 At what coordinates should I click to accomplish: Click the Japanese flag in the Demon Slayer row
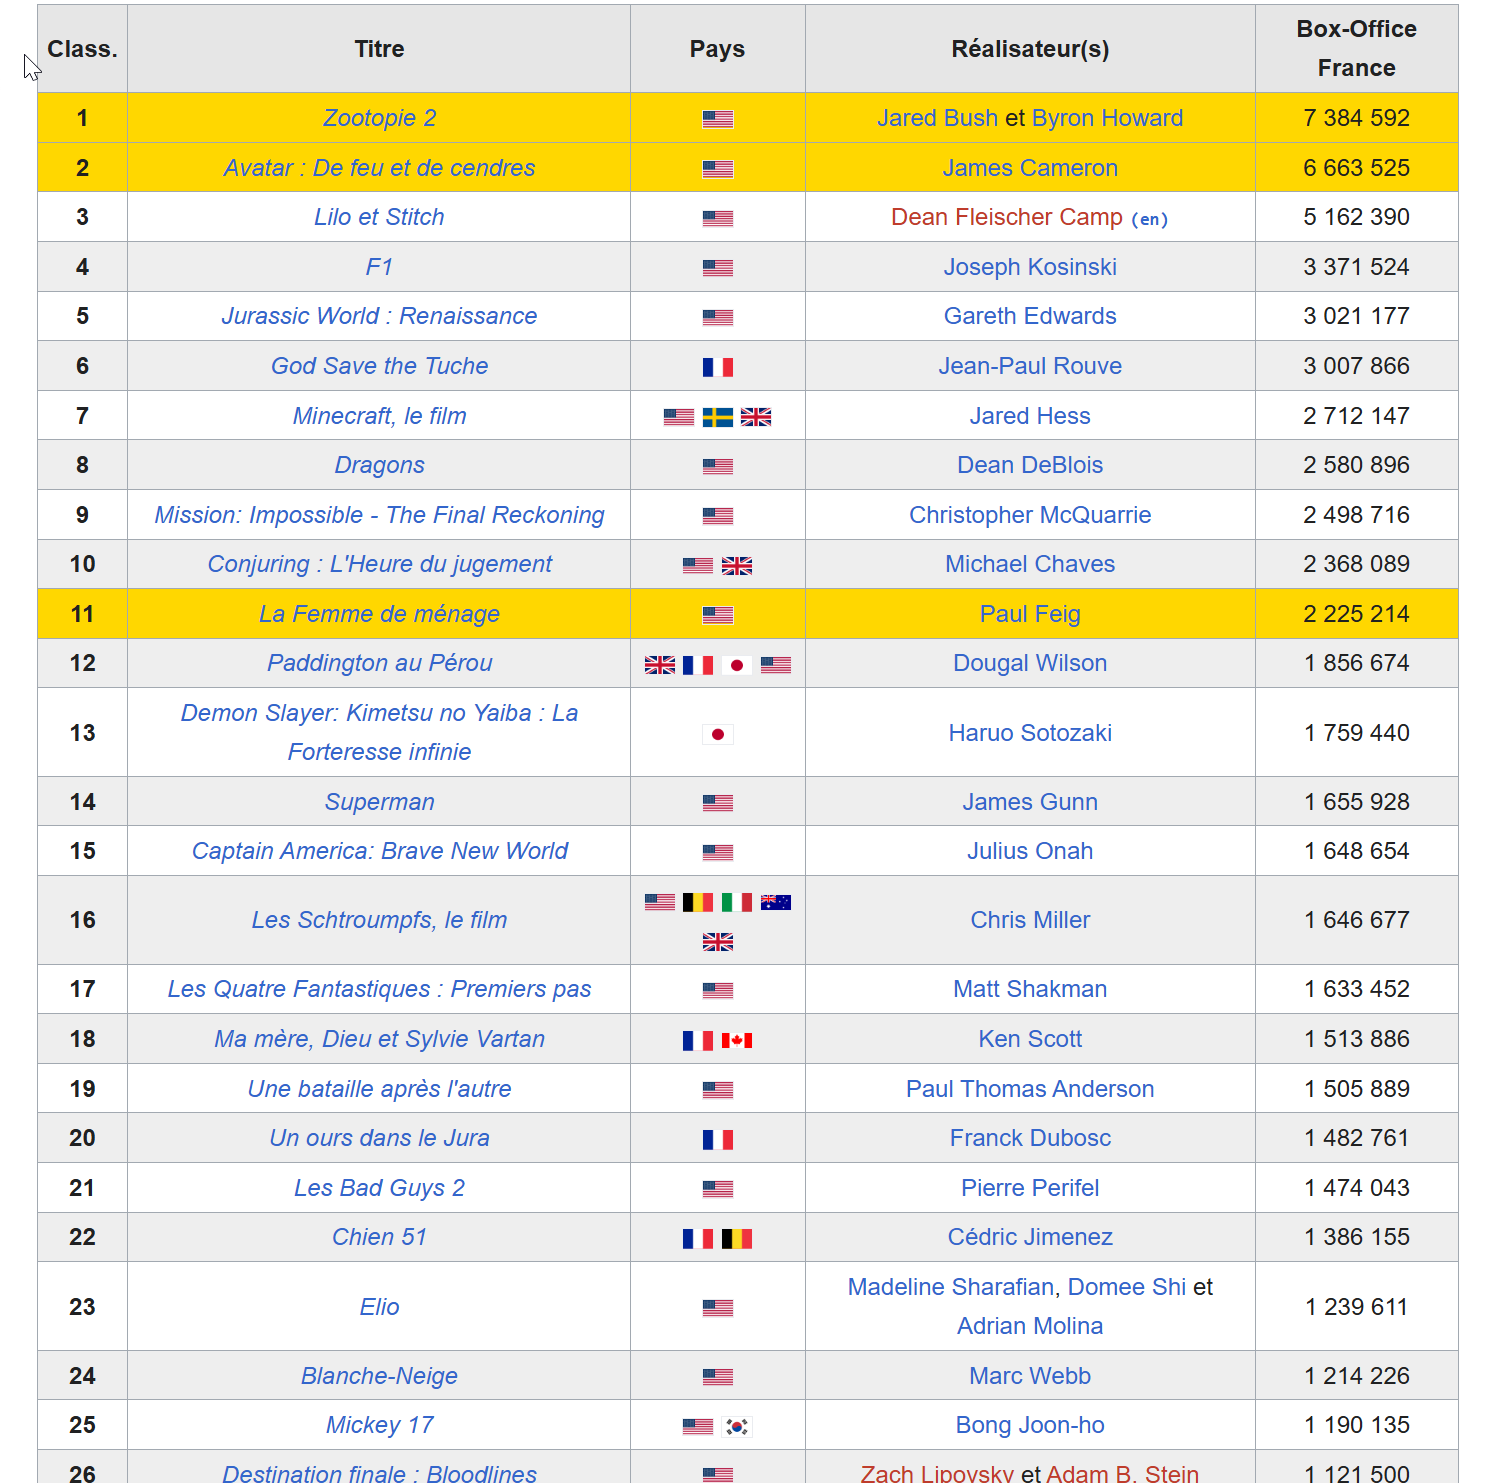click(x=717, y=734)
